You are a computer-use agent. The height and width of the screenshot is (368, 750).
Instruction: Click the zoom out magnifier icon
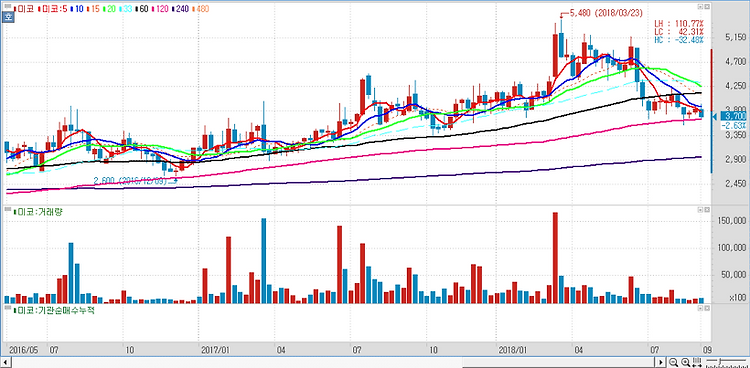[x=673, y=362]
